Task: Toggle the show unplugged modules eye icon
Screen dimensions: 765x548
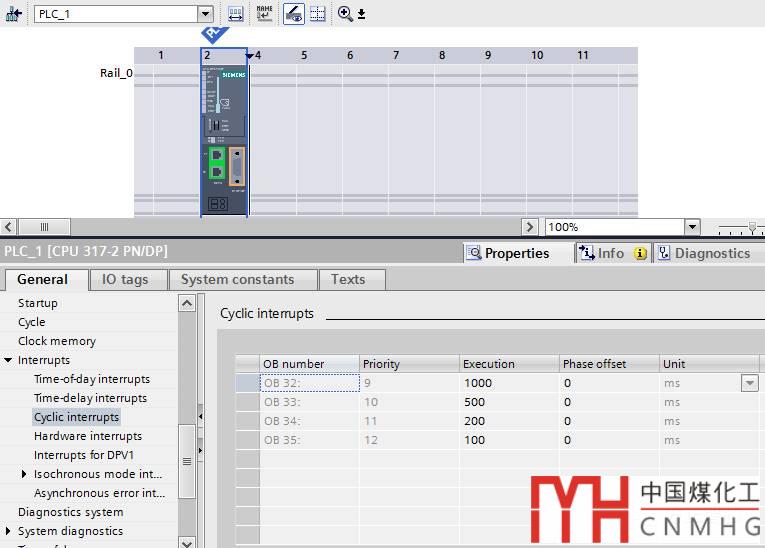Action: [x=294, y=14]
